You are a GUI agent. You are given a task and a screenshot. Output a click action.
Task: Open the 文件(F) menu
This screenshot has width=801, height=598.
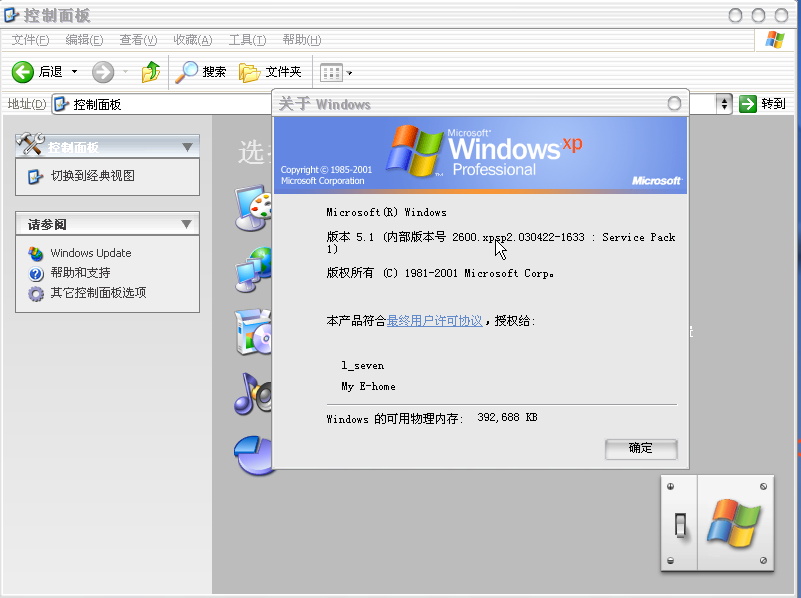click(30, 40)
